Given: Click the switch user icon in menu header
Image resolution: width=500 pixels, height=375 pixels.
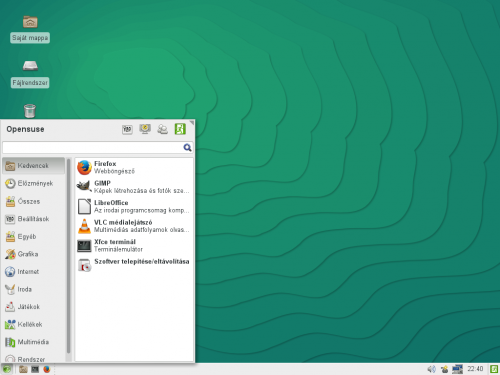Looking at the screenshot, I should point(163,129).
